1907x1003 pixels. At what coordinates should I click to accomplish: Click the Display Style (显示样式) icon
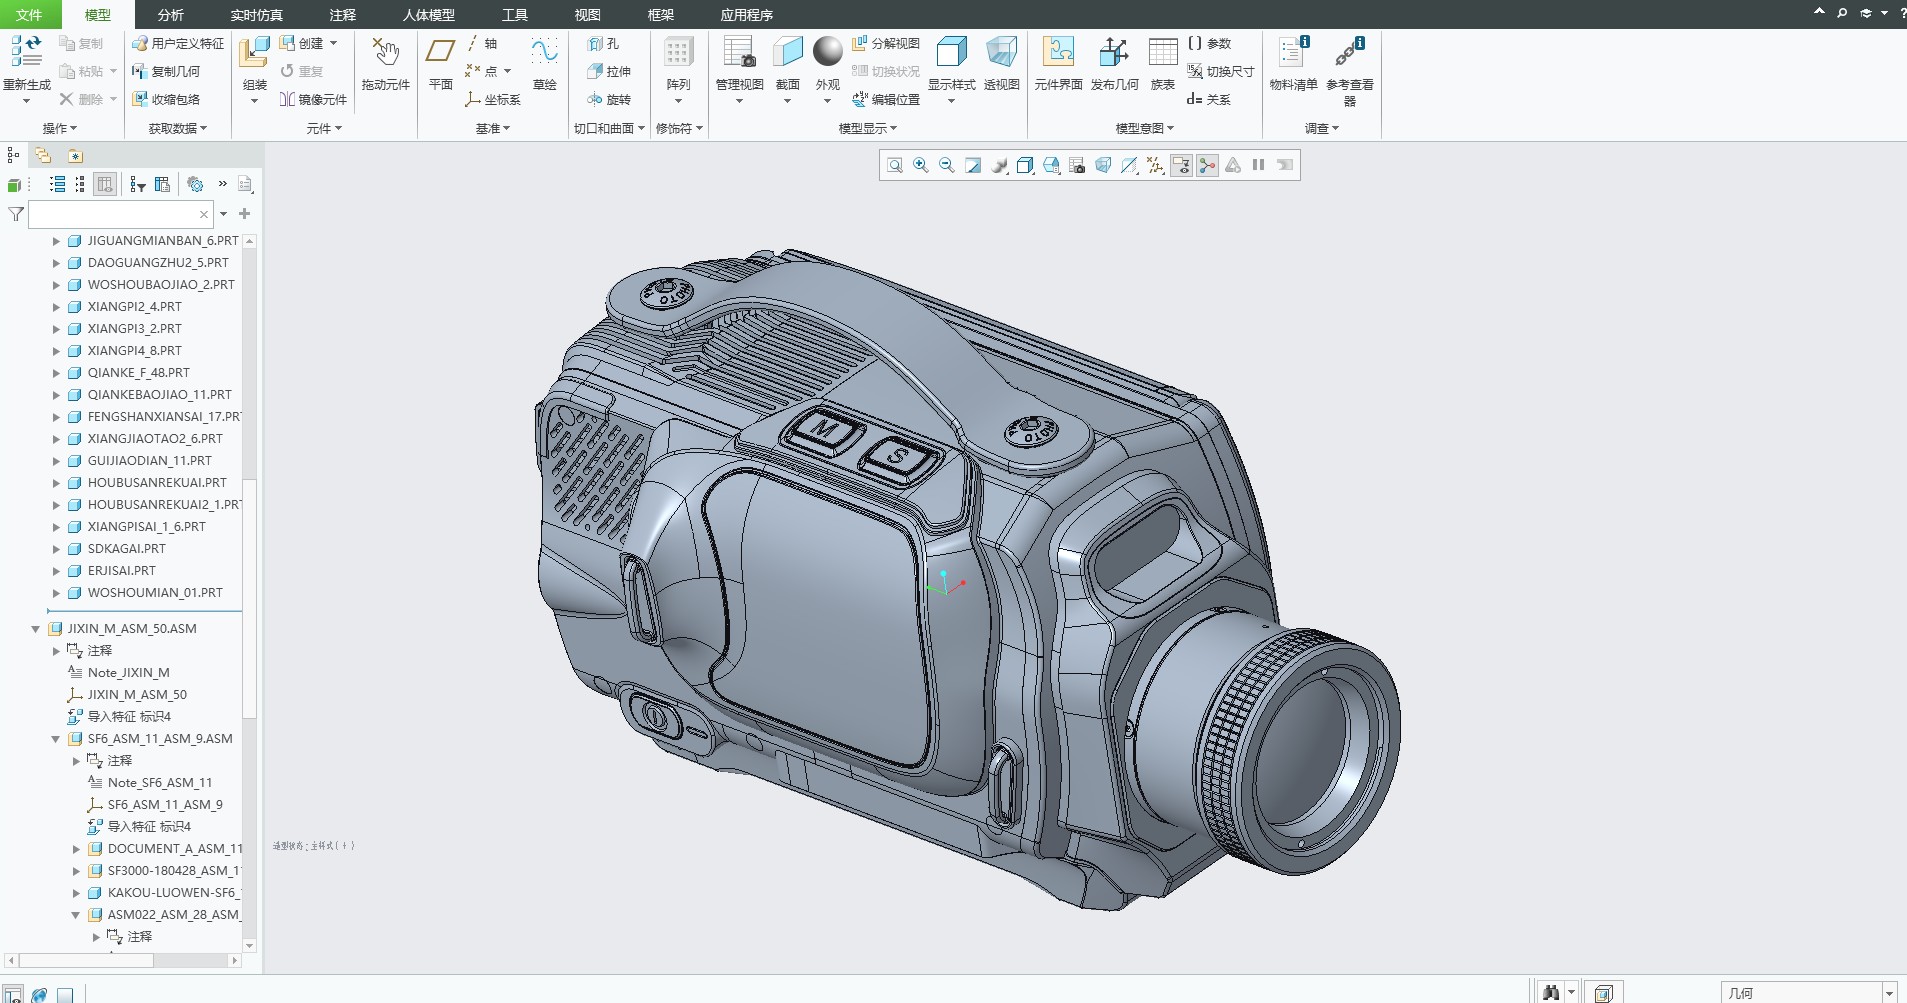(951, 53)
